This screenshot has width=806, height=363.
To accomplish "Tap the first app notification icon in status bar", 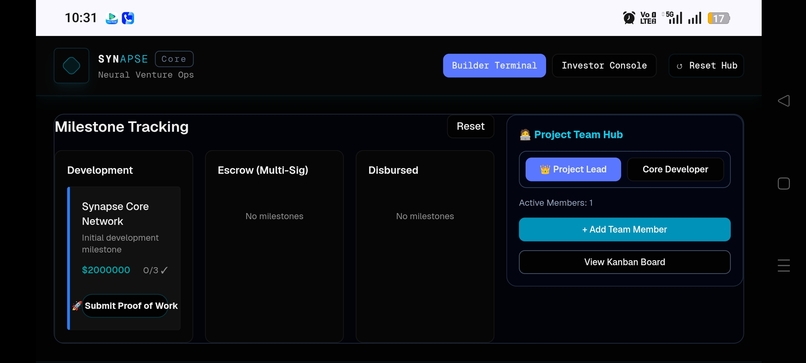I will (112, 19).
